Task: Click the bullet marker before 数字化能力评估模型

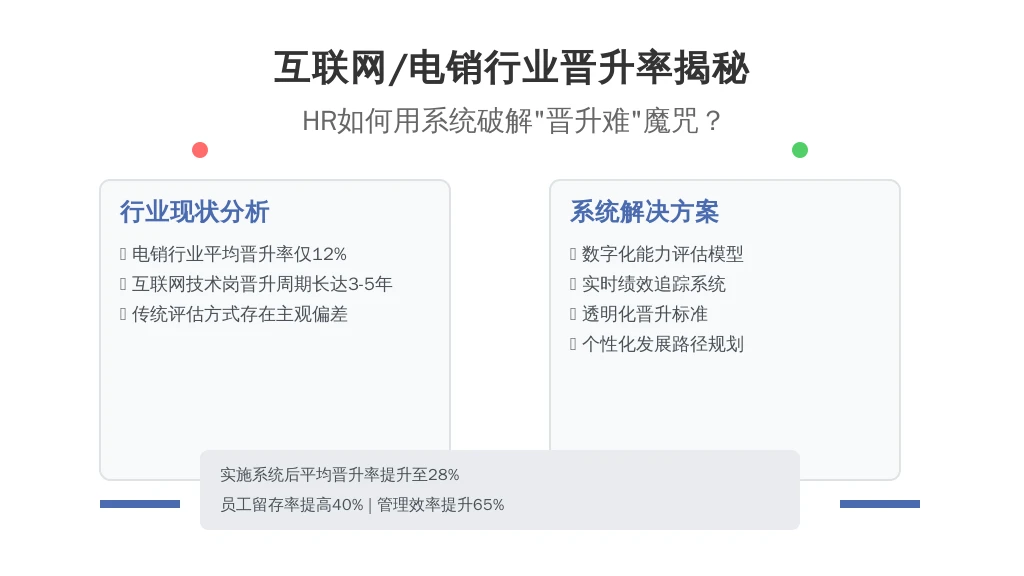Action: point(573,254)
